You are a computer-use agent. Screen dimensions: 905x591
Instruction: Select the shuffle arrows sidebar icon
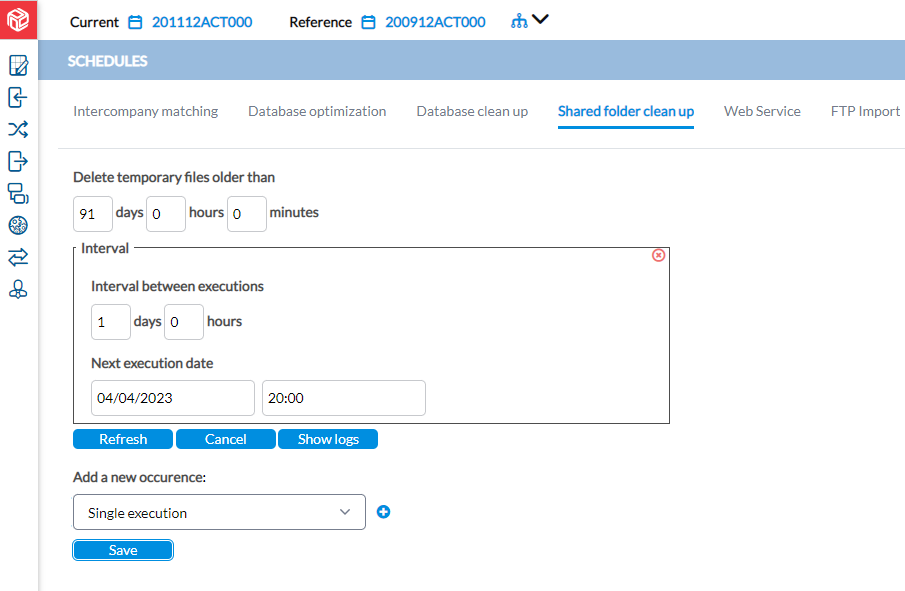point(18,129)
